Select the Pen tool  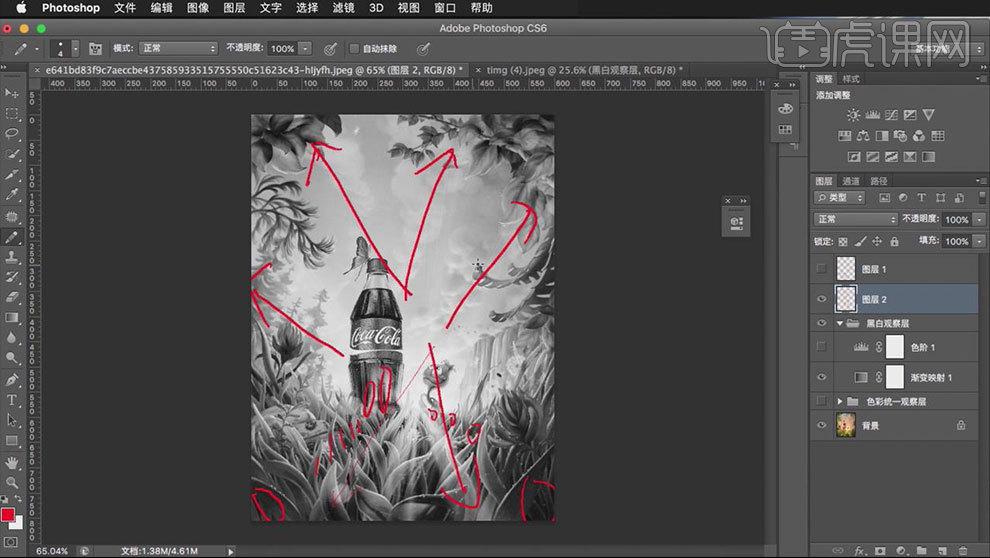coord(11,379)
